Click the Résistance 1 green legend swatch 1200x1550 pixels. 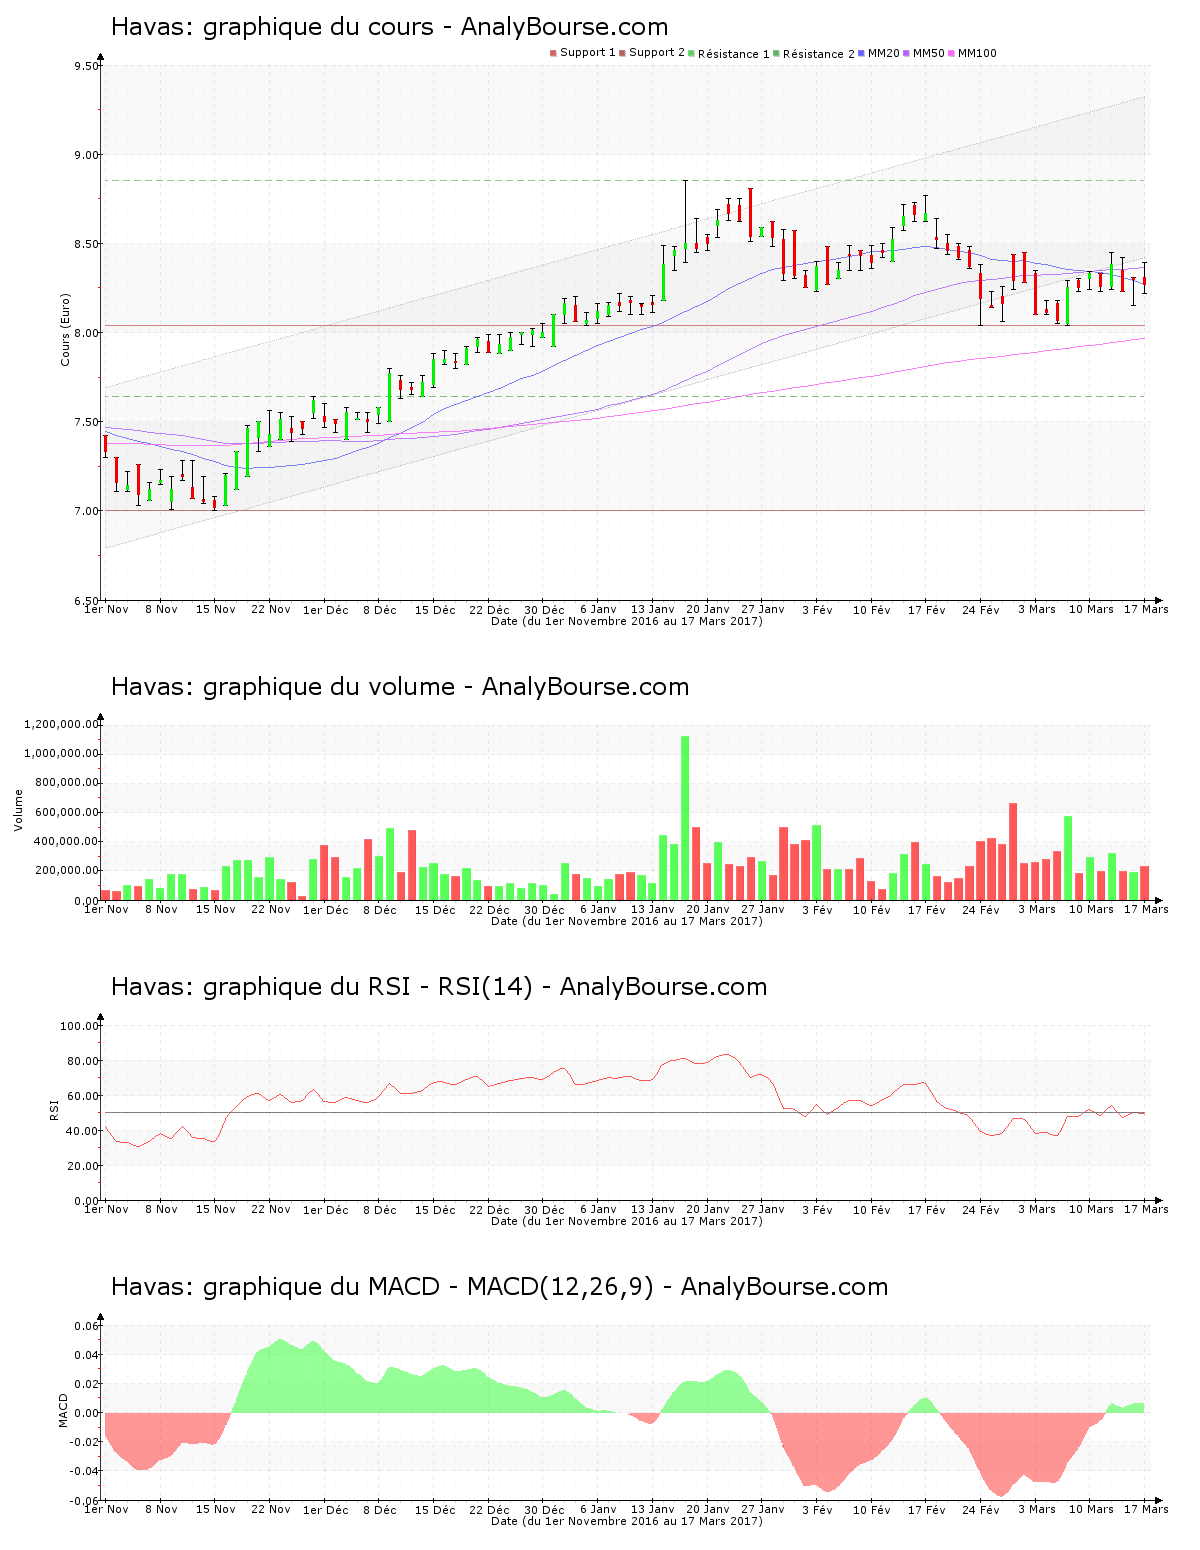click(692, 53)
